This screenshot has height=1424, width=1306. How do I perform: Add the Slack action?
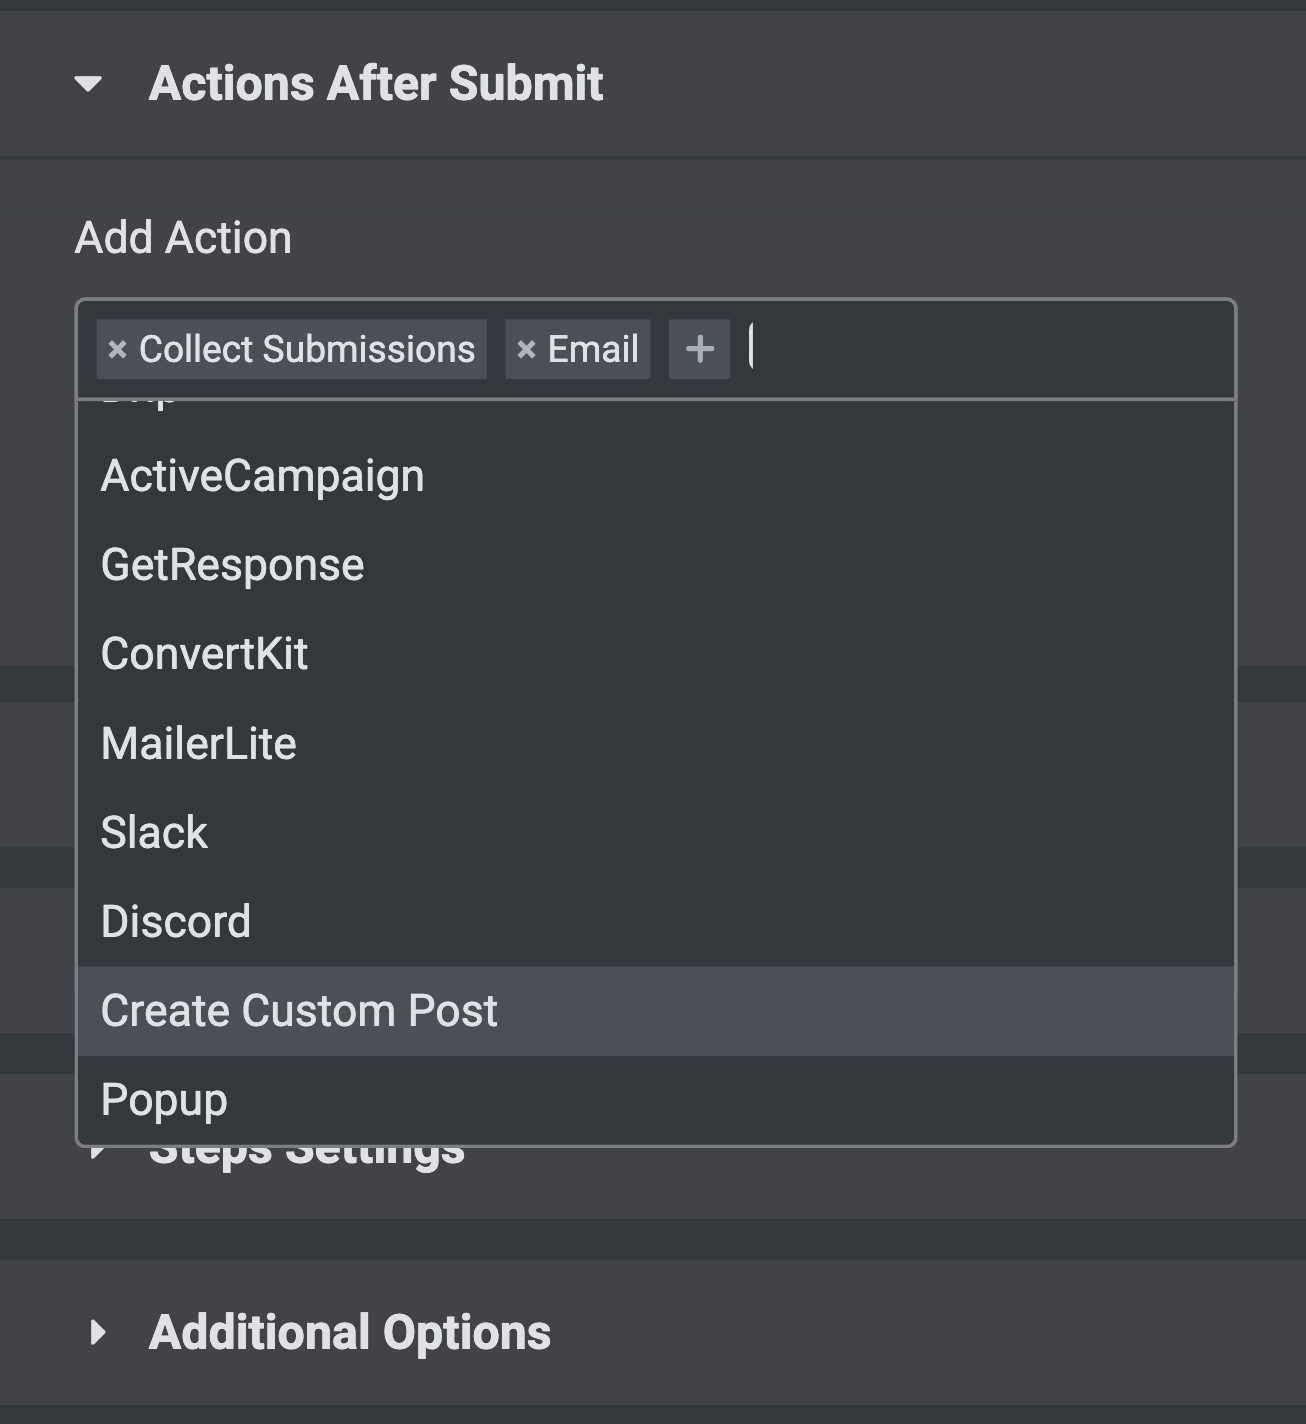154,833
